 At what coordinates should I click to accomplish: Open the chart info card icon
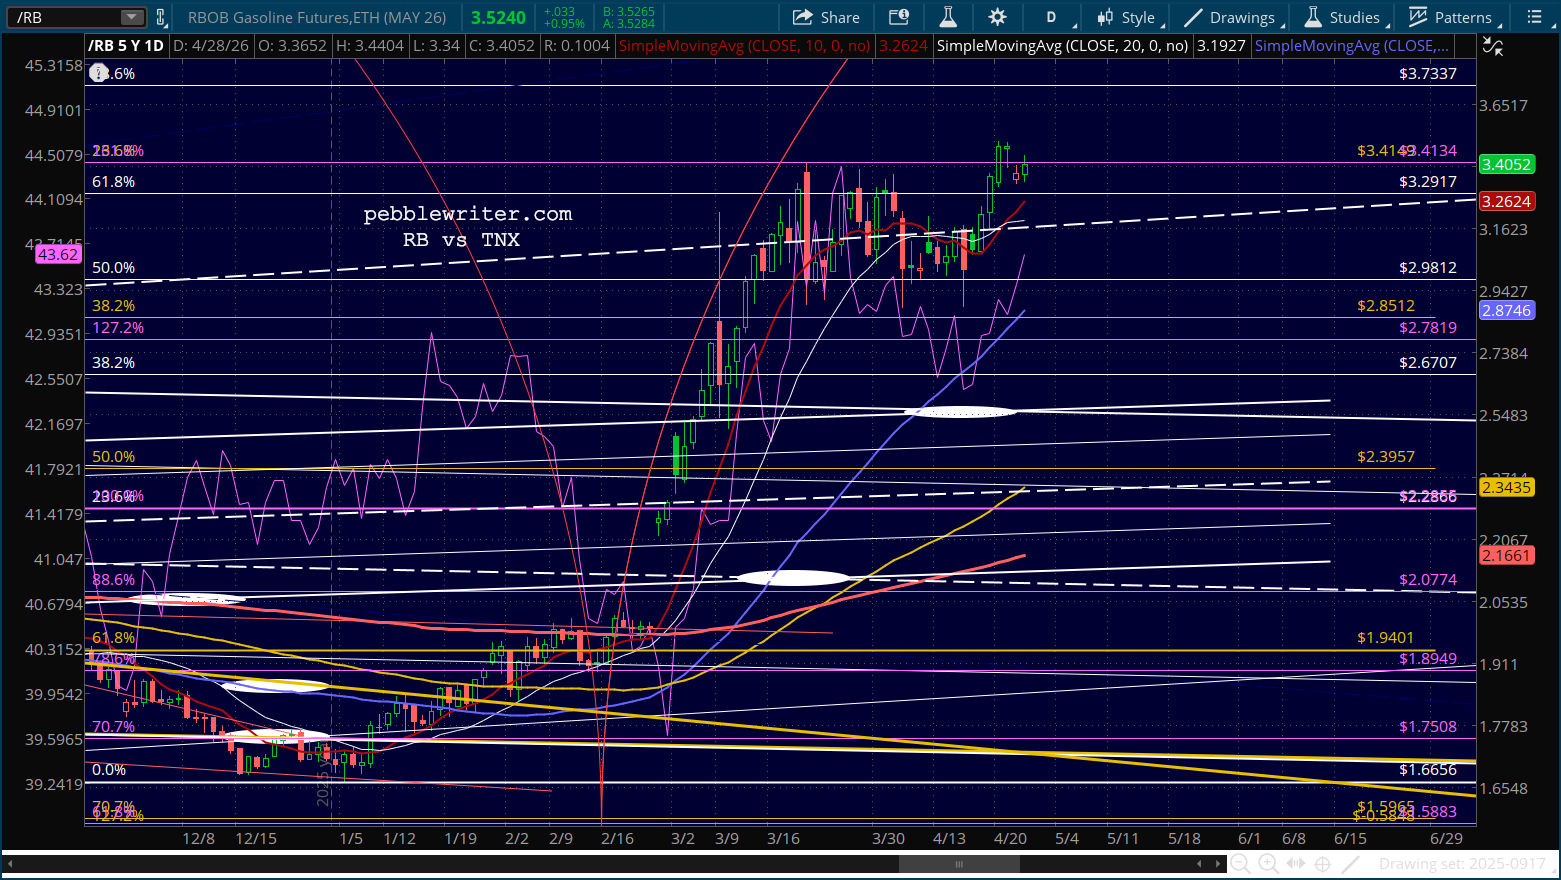click(x=899, y=17)
